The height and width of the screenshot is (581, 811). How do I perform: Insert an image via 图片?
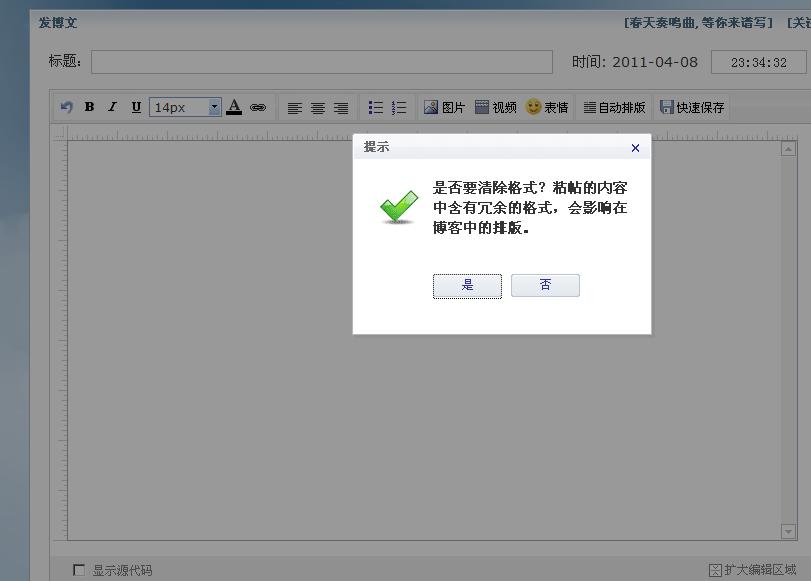pyautogui.click(x=444, y=107)
